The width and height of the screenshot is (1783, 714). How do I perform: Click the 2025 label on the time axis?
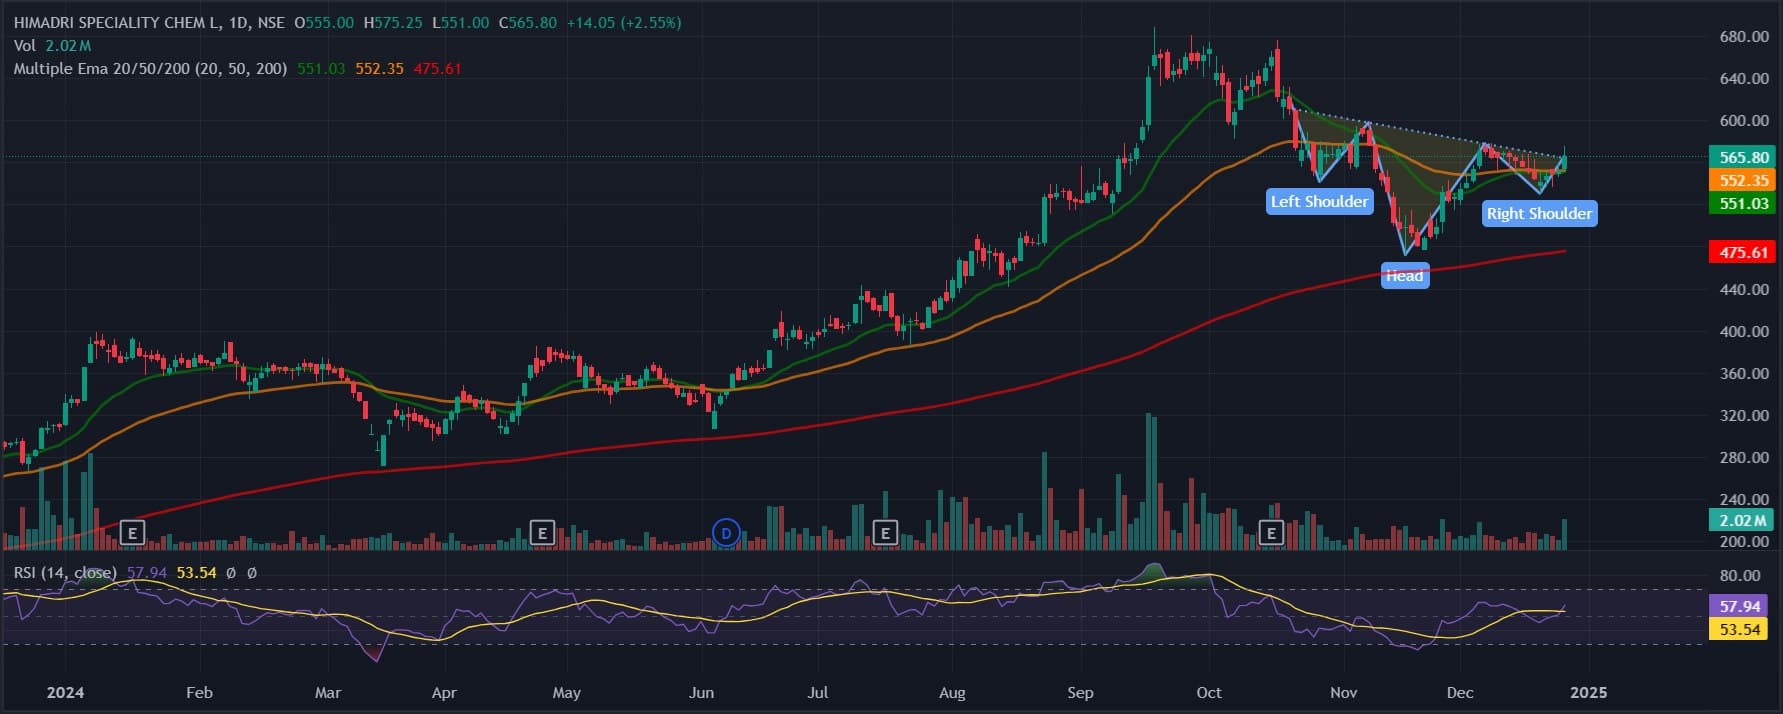[1588, 693]
